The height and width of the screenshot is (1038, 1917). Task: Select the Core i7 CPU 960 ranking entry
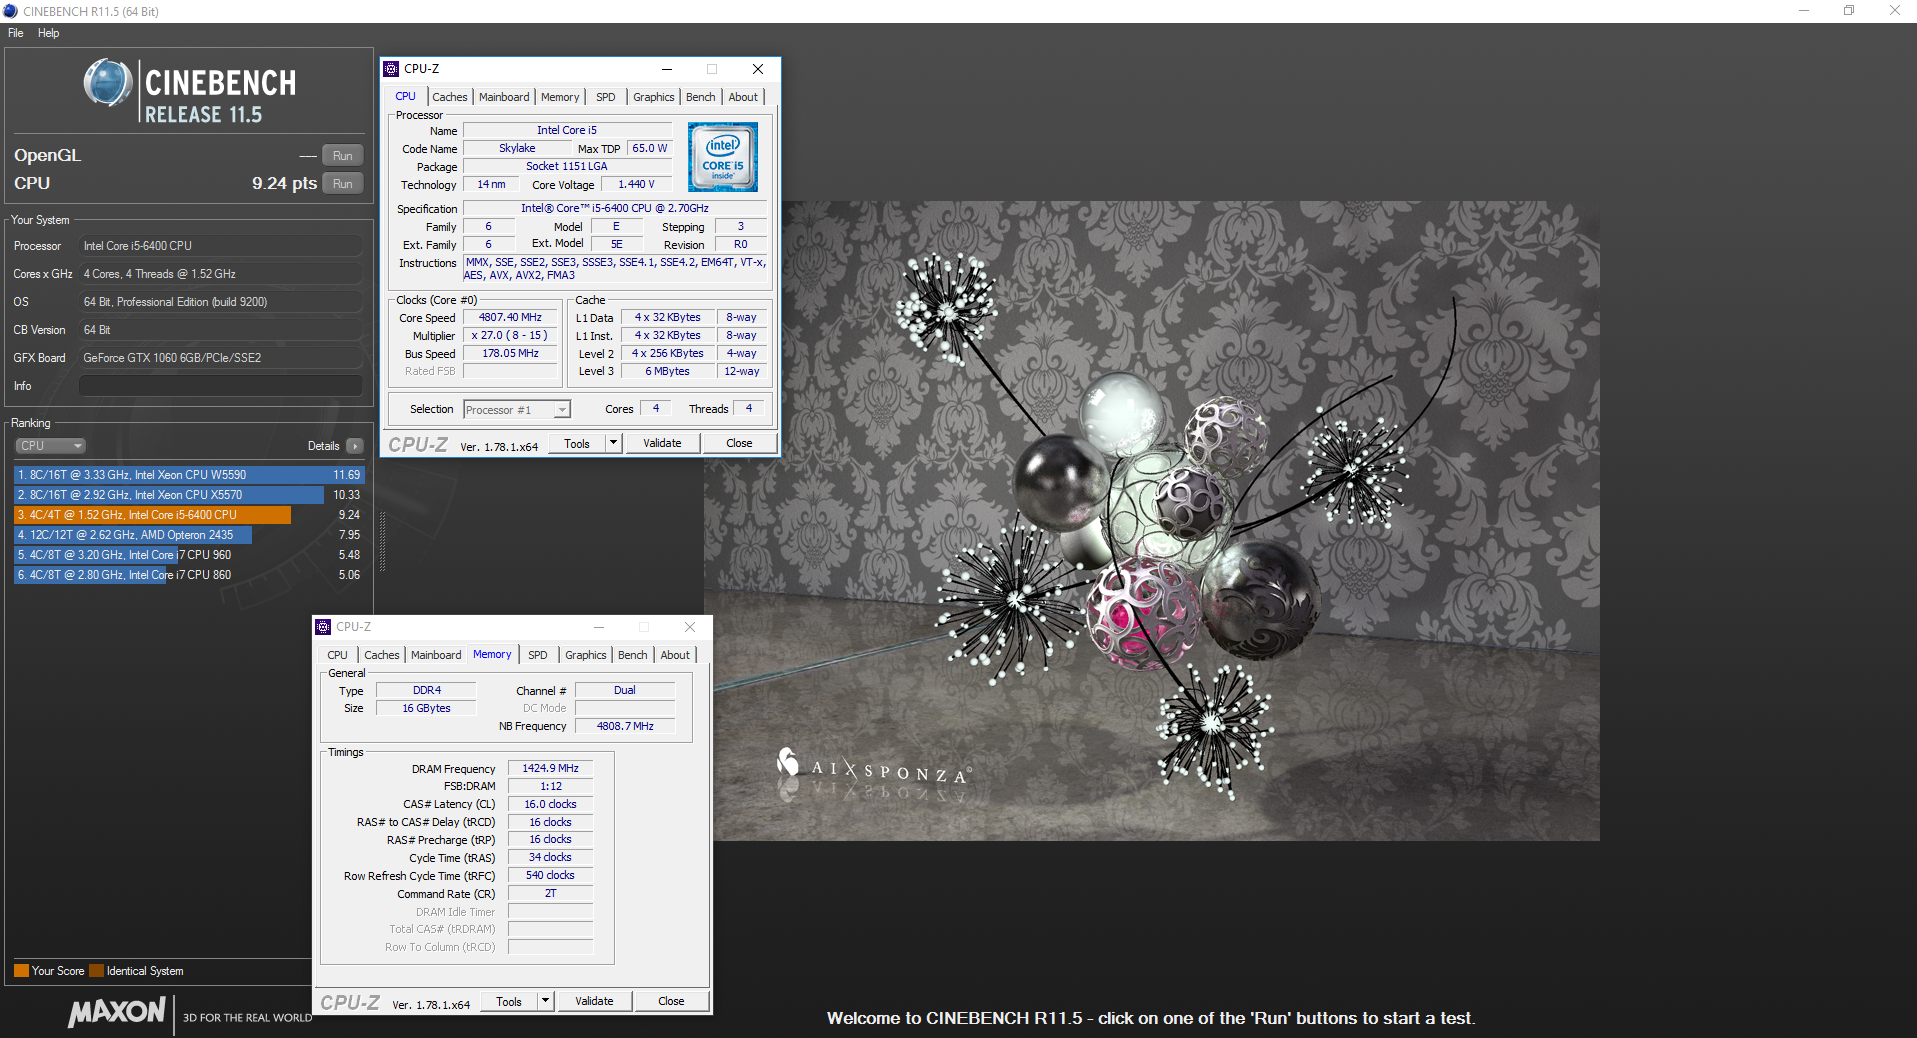(x=189, y=555)
